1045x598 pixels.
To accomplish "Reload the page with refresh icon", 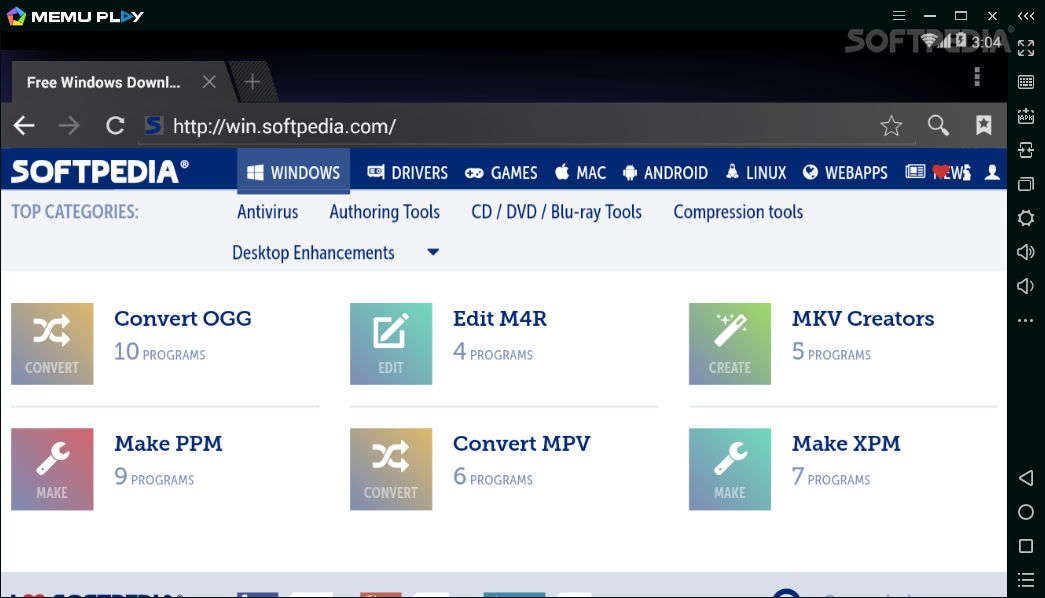I will coord(115,125).
